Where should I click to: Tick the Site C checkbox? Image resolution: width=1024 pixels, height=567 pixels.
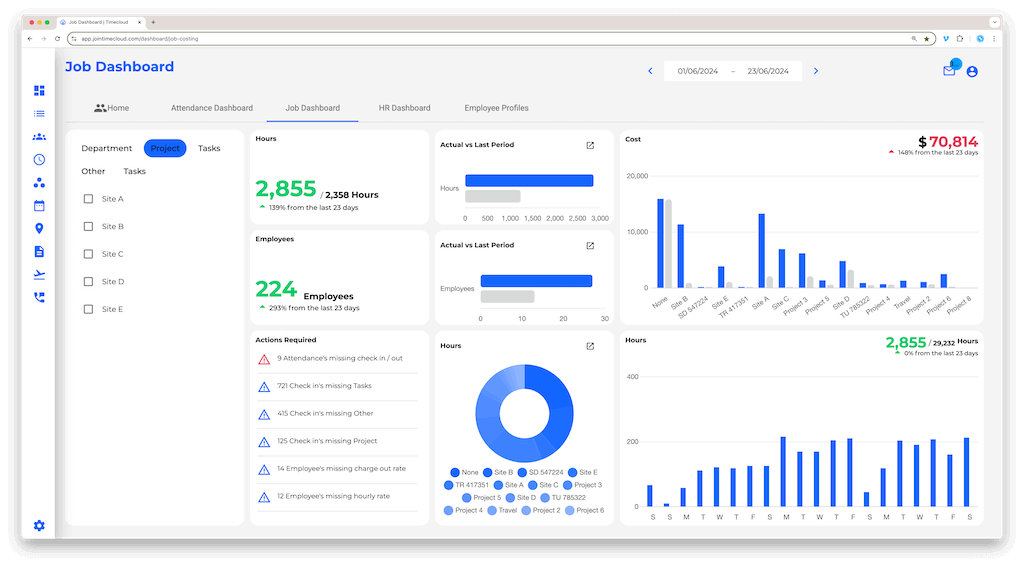(x=88, y=254)
